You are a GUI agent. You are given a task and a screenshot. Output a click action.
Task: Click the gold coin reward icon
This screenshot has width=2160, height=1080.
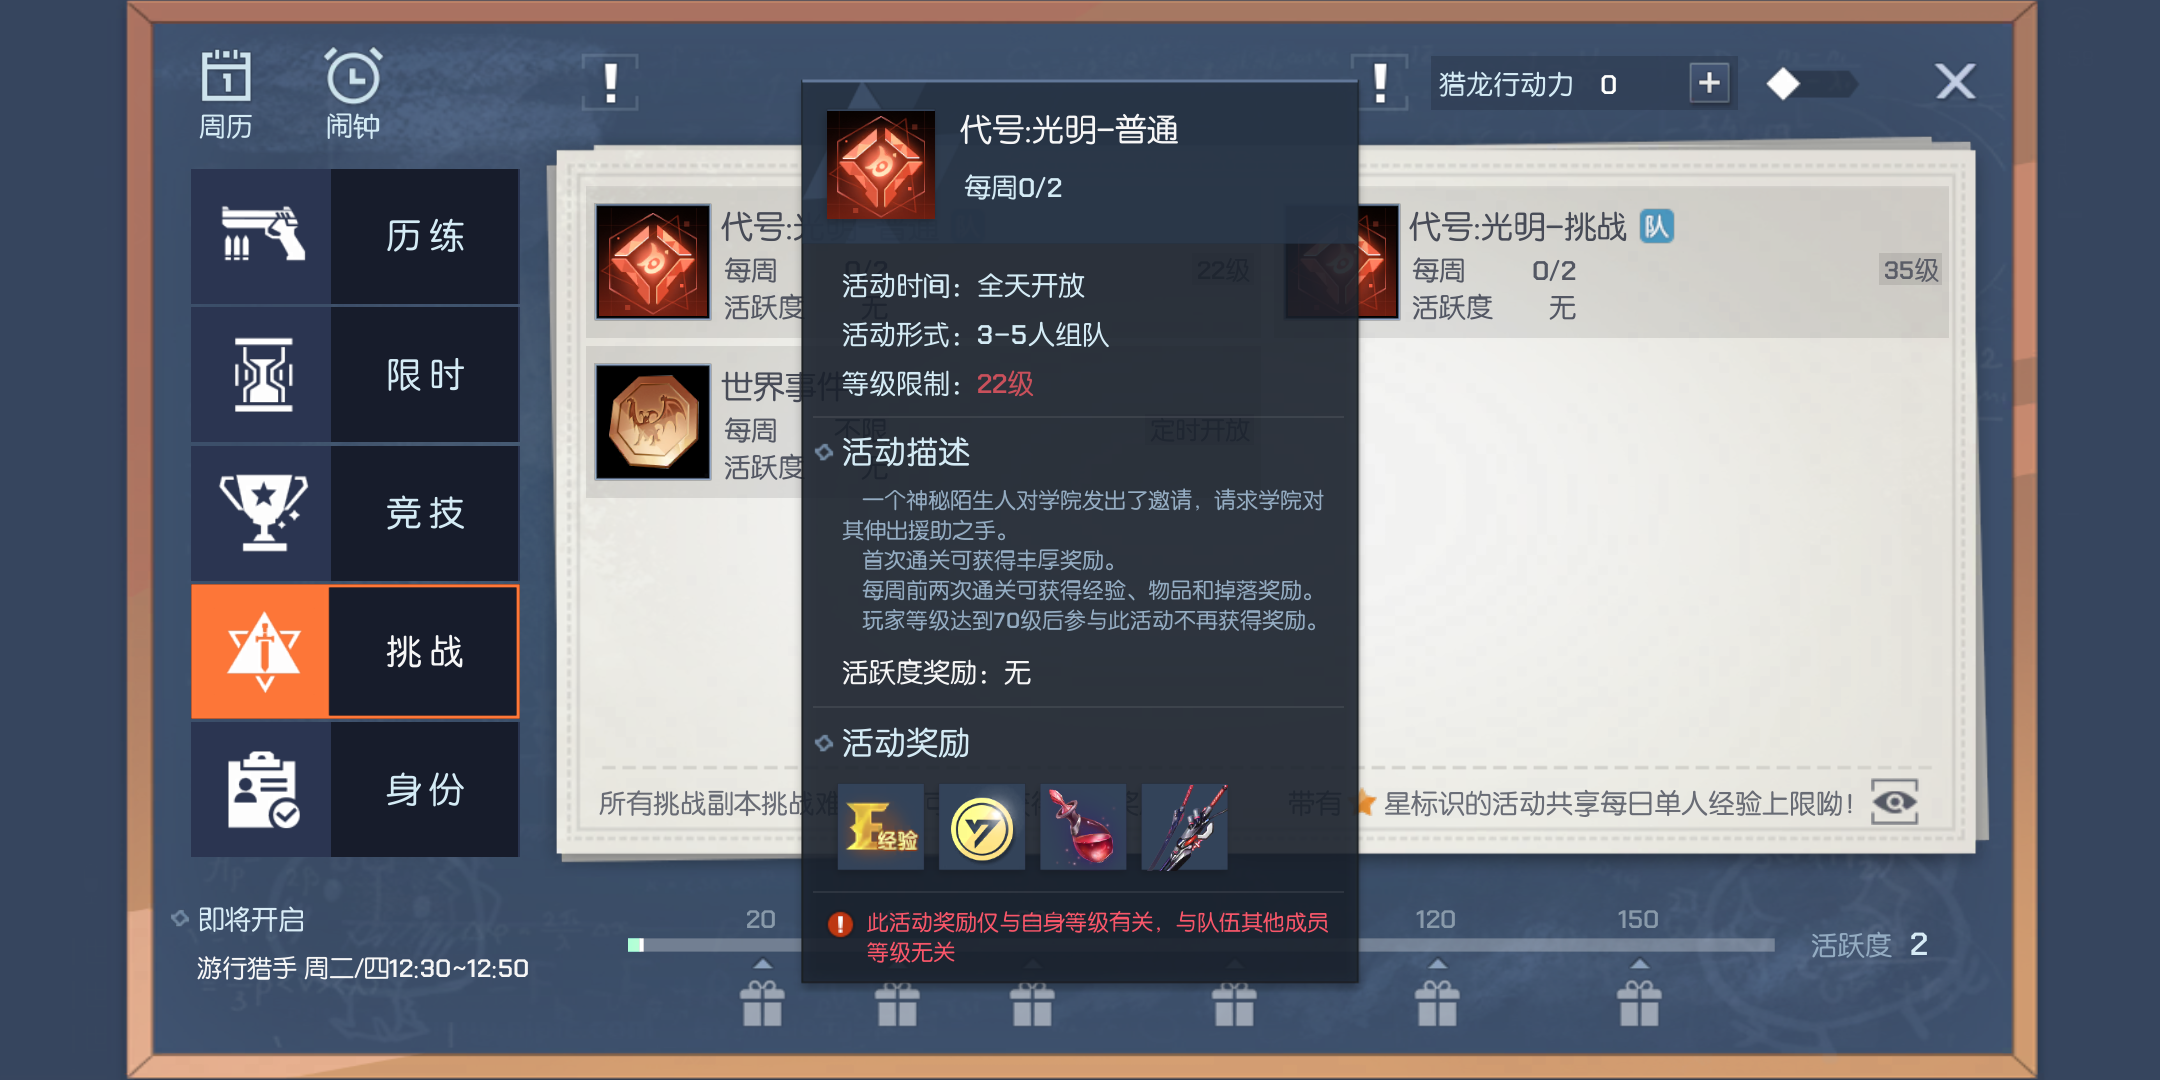982,827
